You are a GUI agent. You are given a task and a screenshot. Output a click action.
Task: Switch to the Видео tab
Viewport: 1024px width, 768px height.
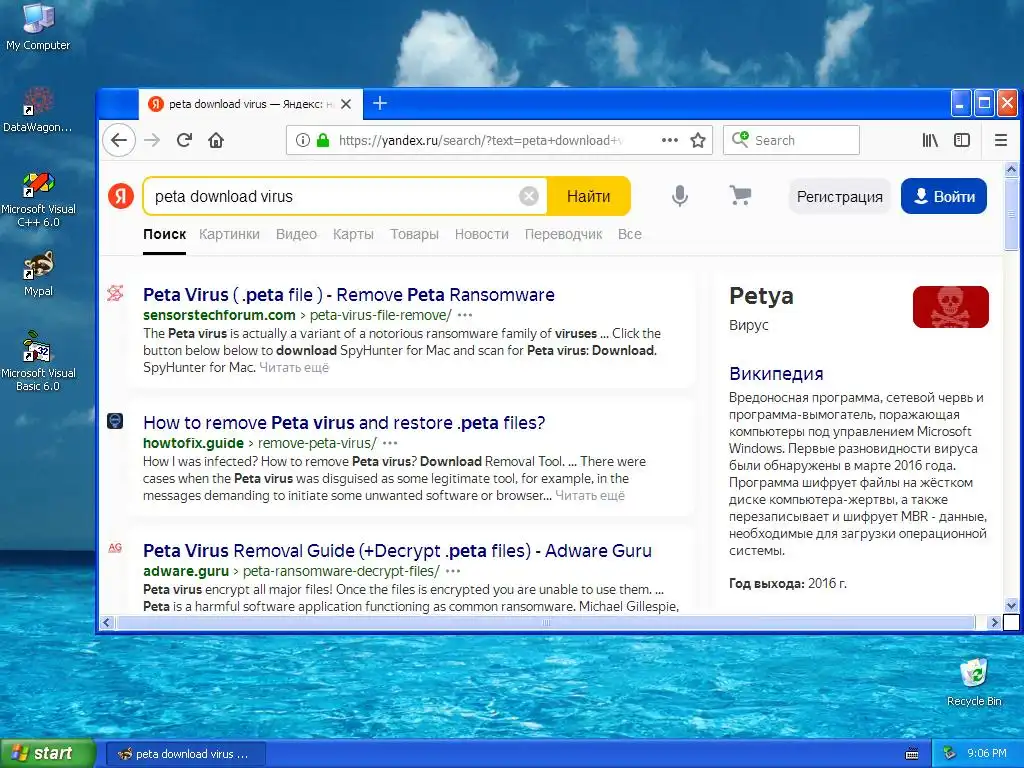[296, 234]
